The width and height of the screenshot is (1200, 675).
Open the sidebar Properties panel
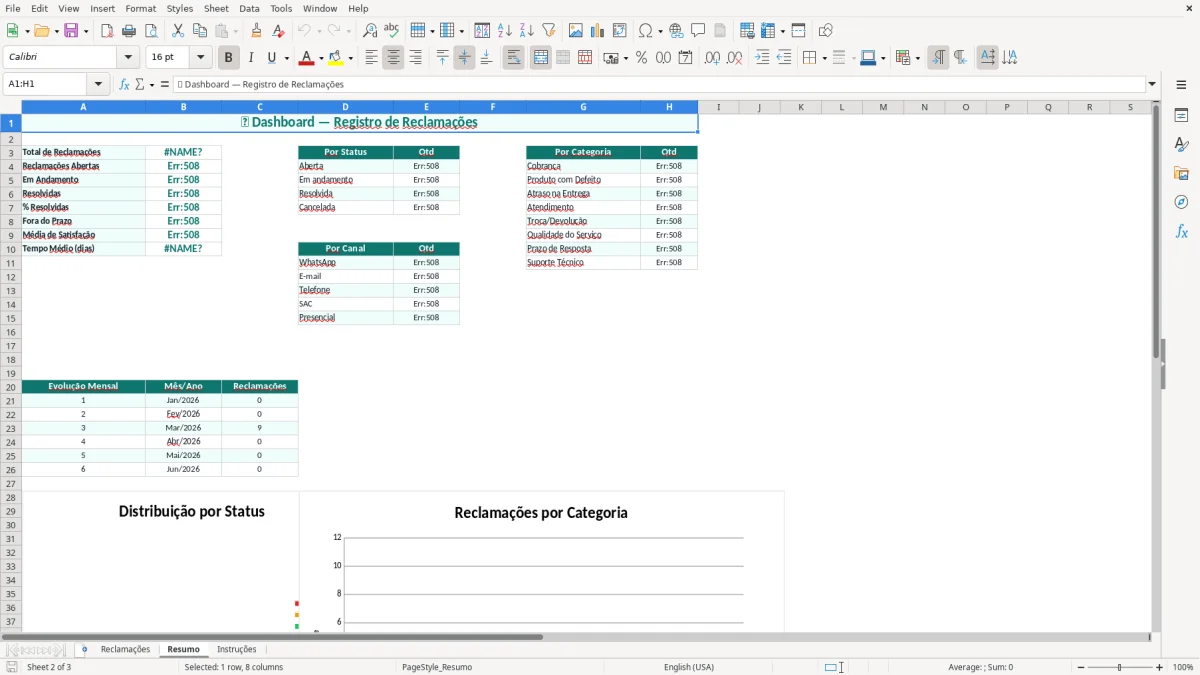pyautogui.click(x=1181, y=116)
